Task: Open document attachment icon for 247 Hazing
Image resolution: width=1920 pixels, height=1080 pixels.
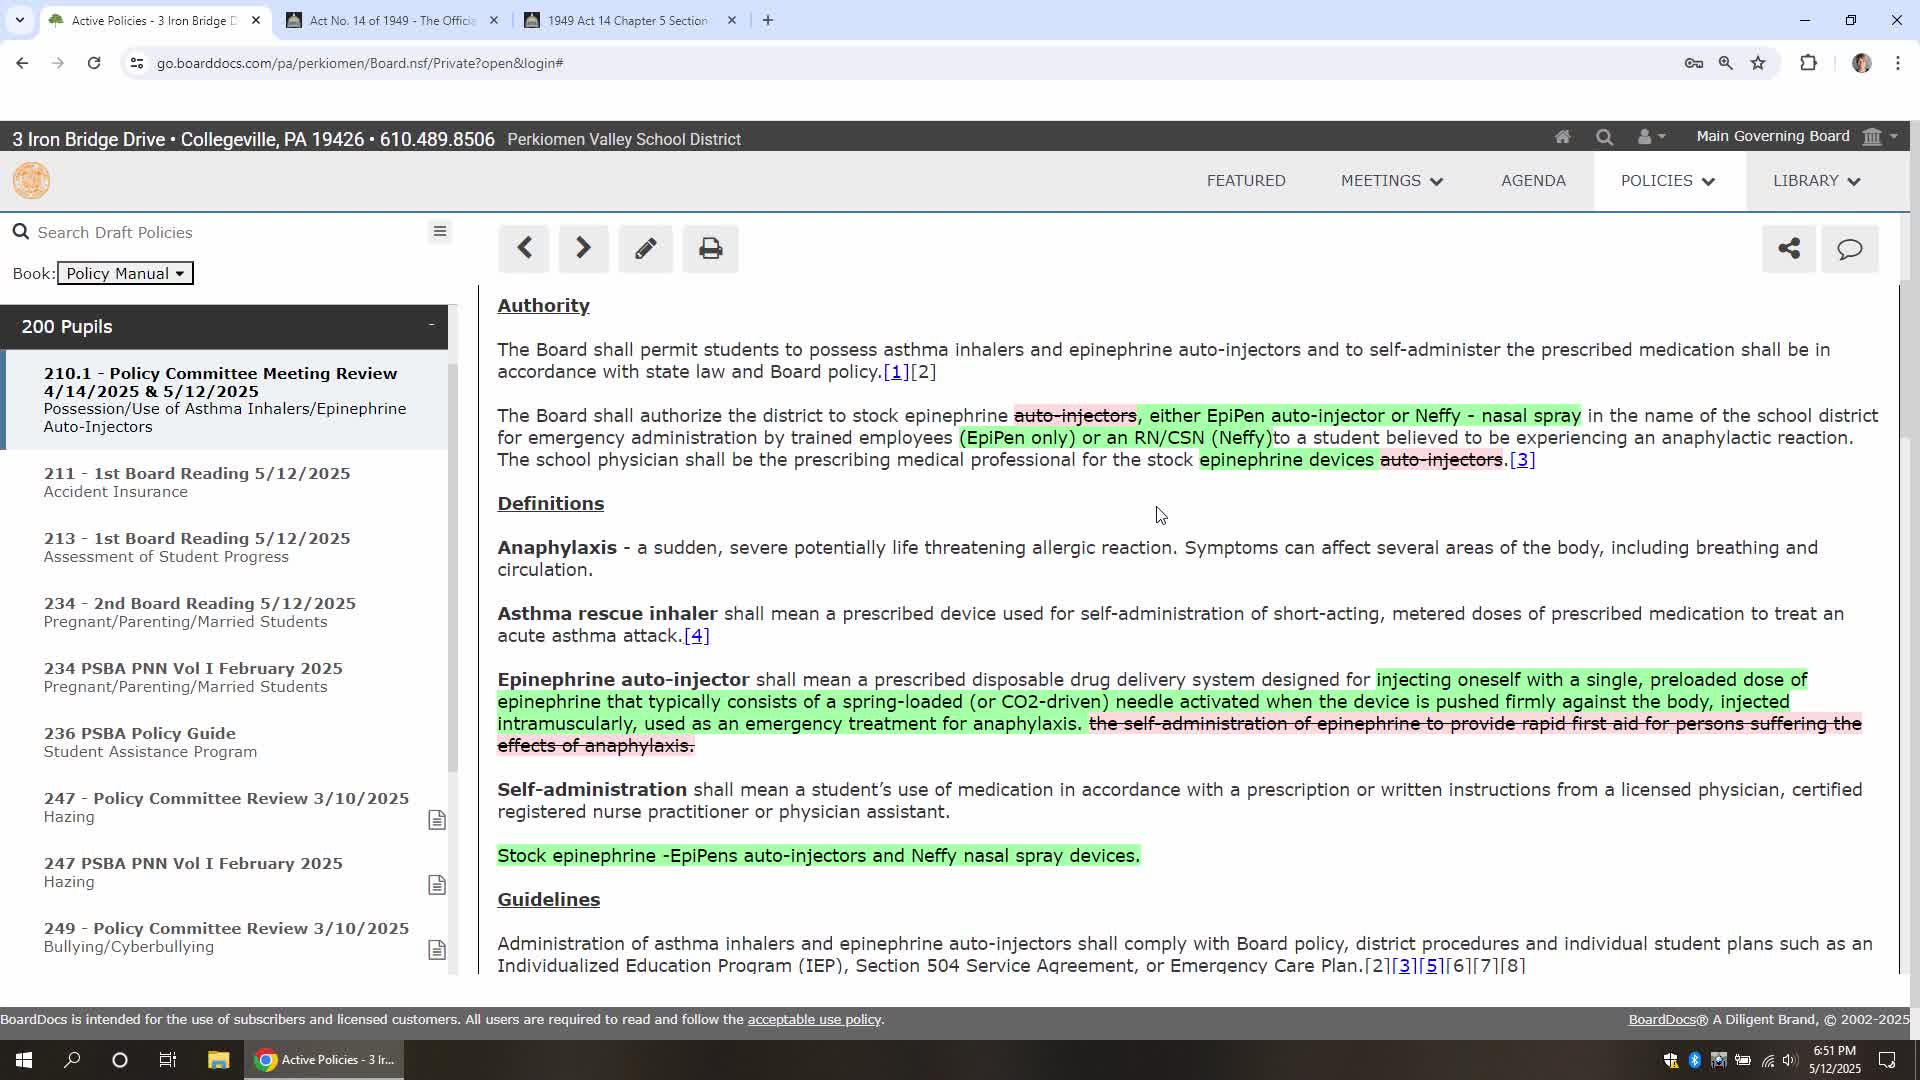Action: [x=437, y=820]
